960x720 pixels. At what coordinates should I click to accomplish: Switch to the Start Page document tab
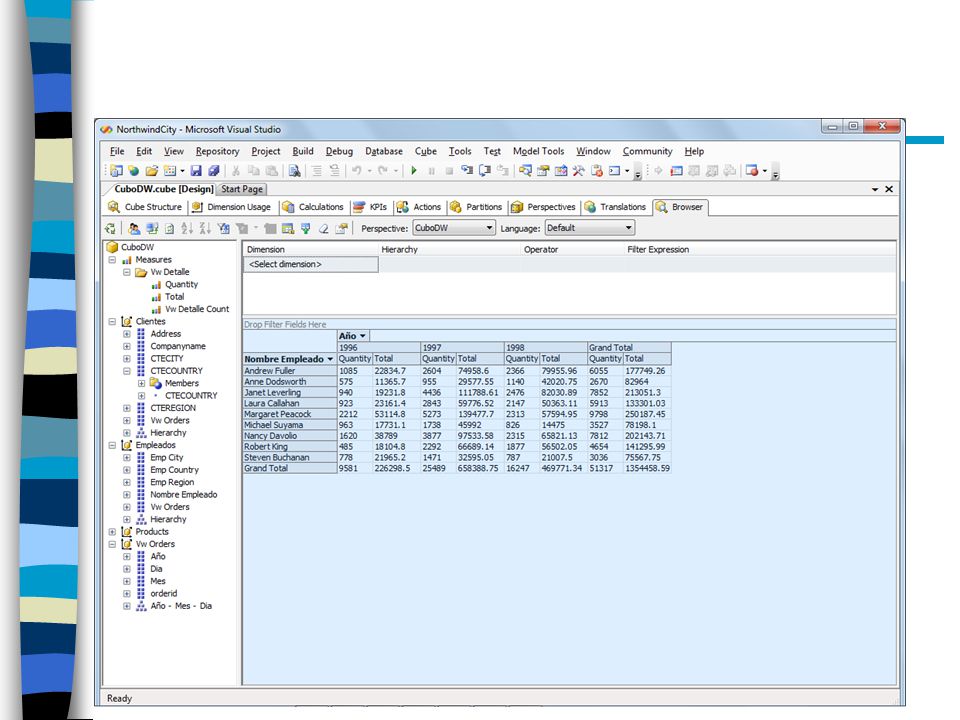[242, 189]
